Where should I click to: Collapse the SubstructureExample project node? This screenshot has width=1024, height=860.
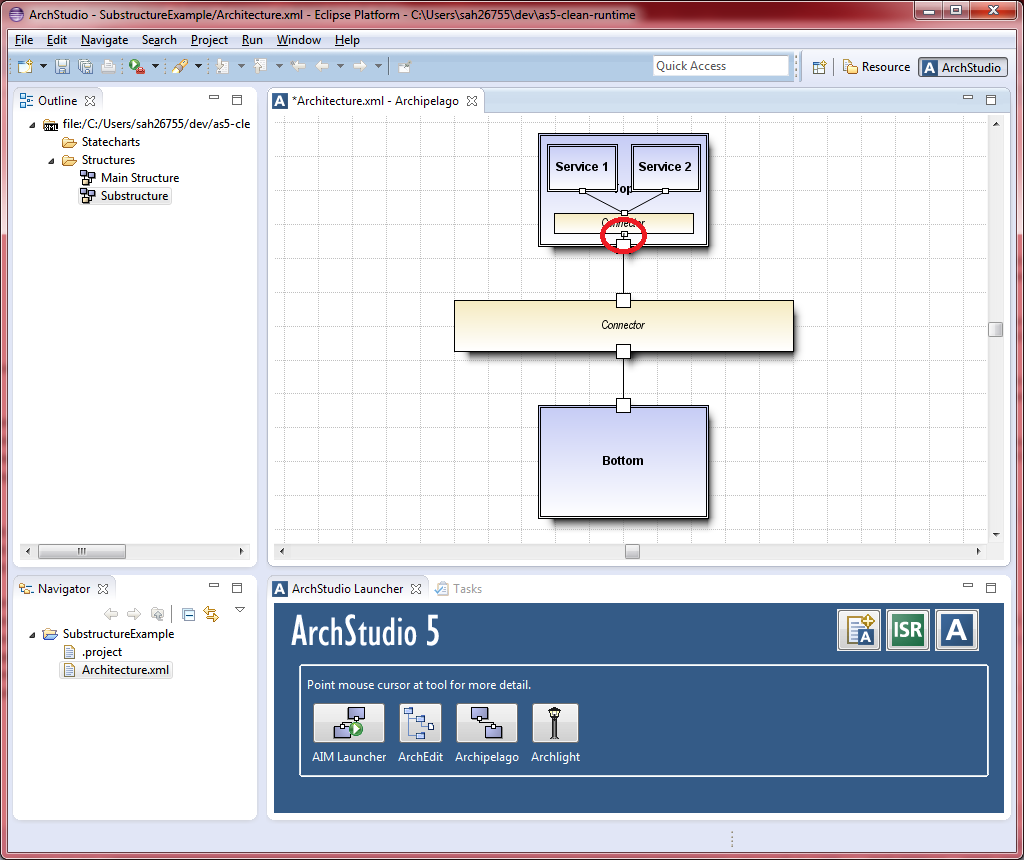32,635
